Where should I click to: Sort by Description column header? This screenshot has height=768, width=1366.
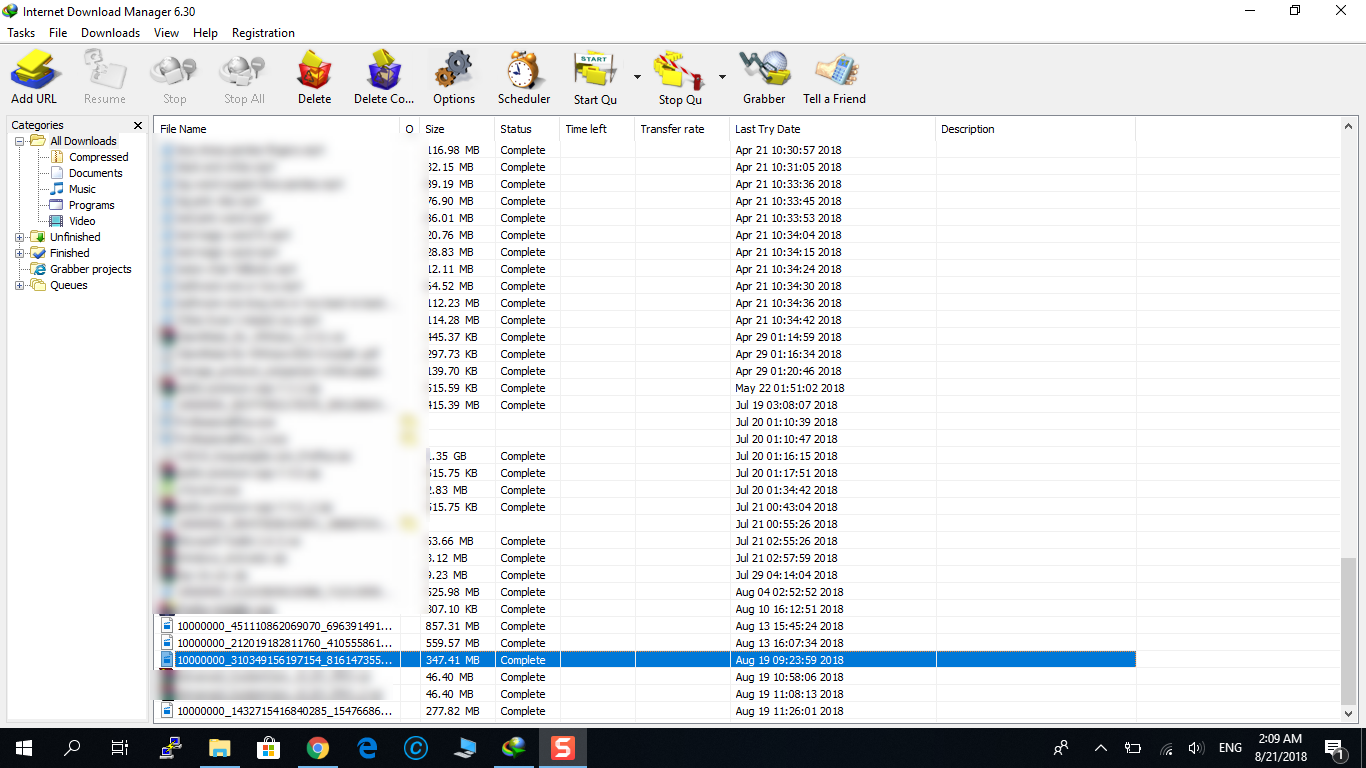pyautogui.click(x=1035, y=129)
